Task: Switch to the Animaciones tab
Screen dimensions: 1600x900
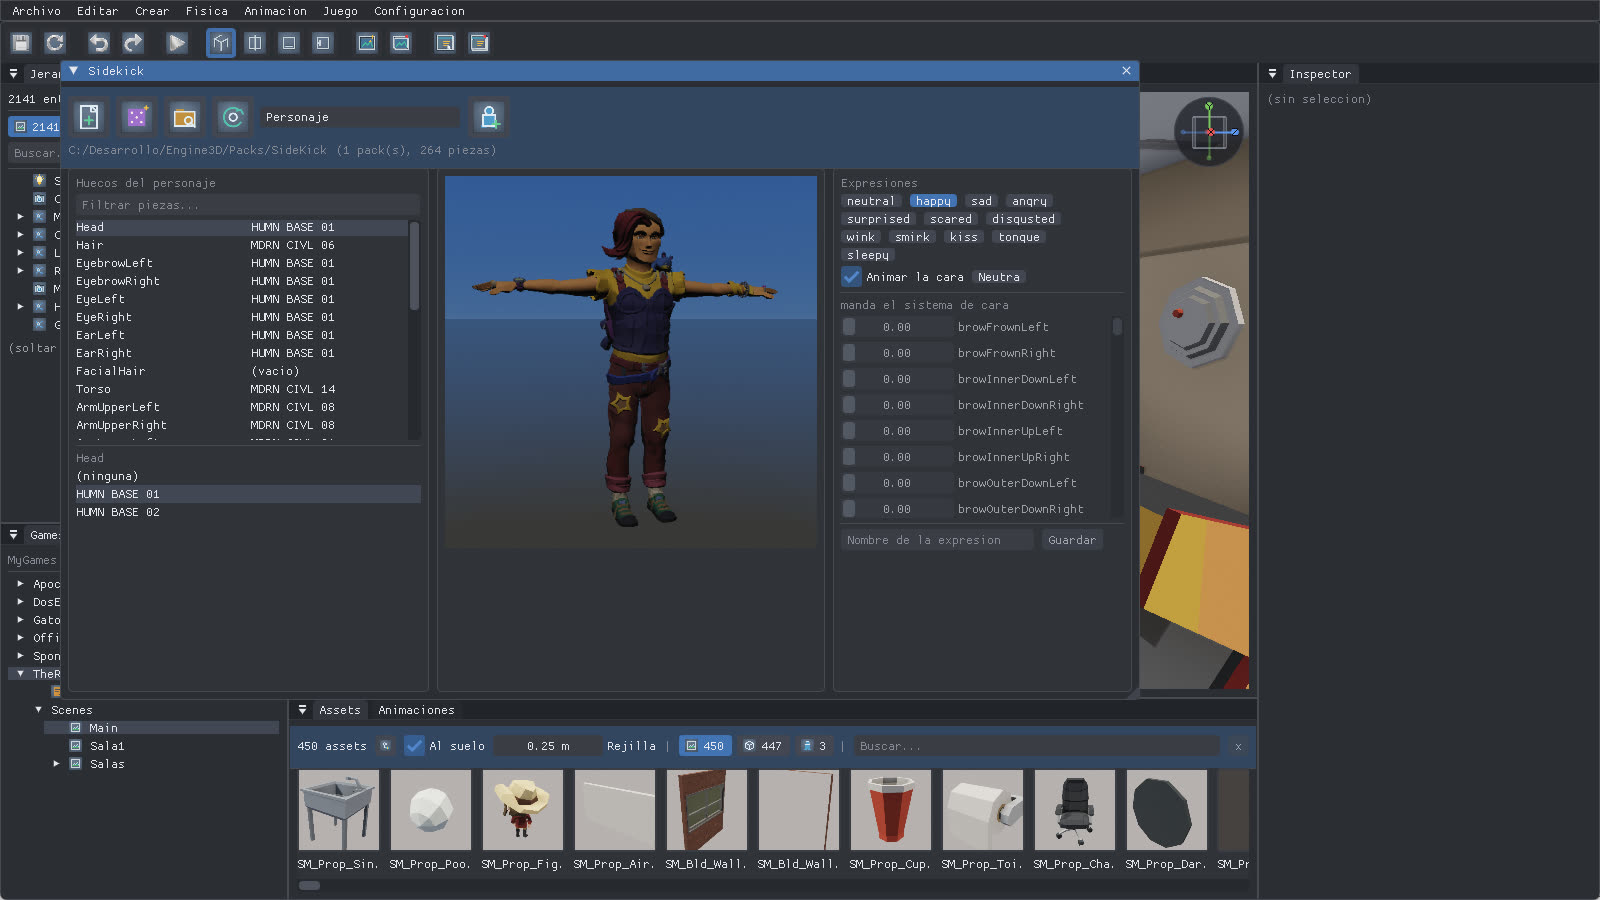Action: [416, 710]
